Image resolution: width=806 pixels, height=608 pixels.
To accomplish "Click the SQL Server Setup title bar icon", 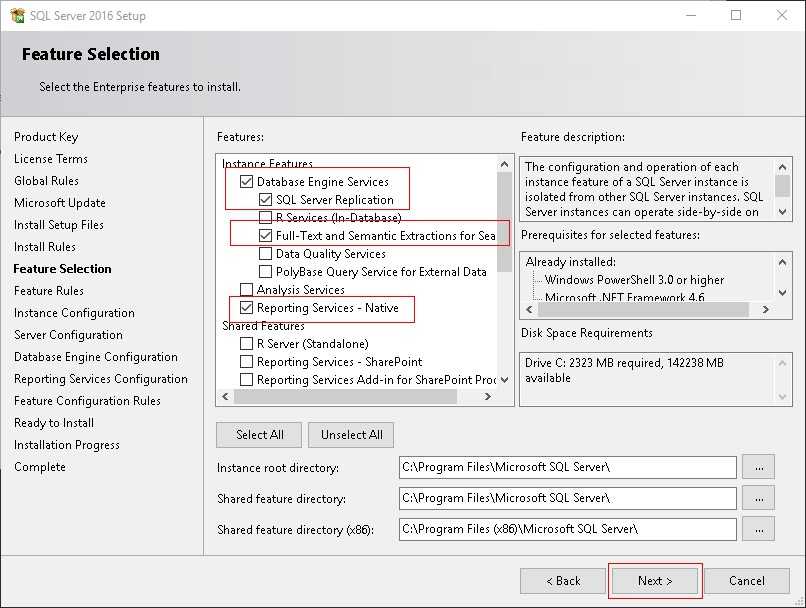I will [x=17, y=15].
